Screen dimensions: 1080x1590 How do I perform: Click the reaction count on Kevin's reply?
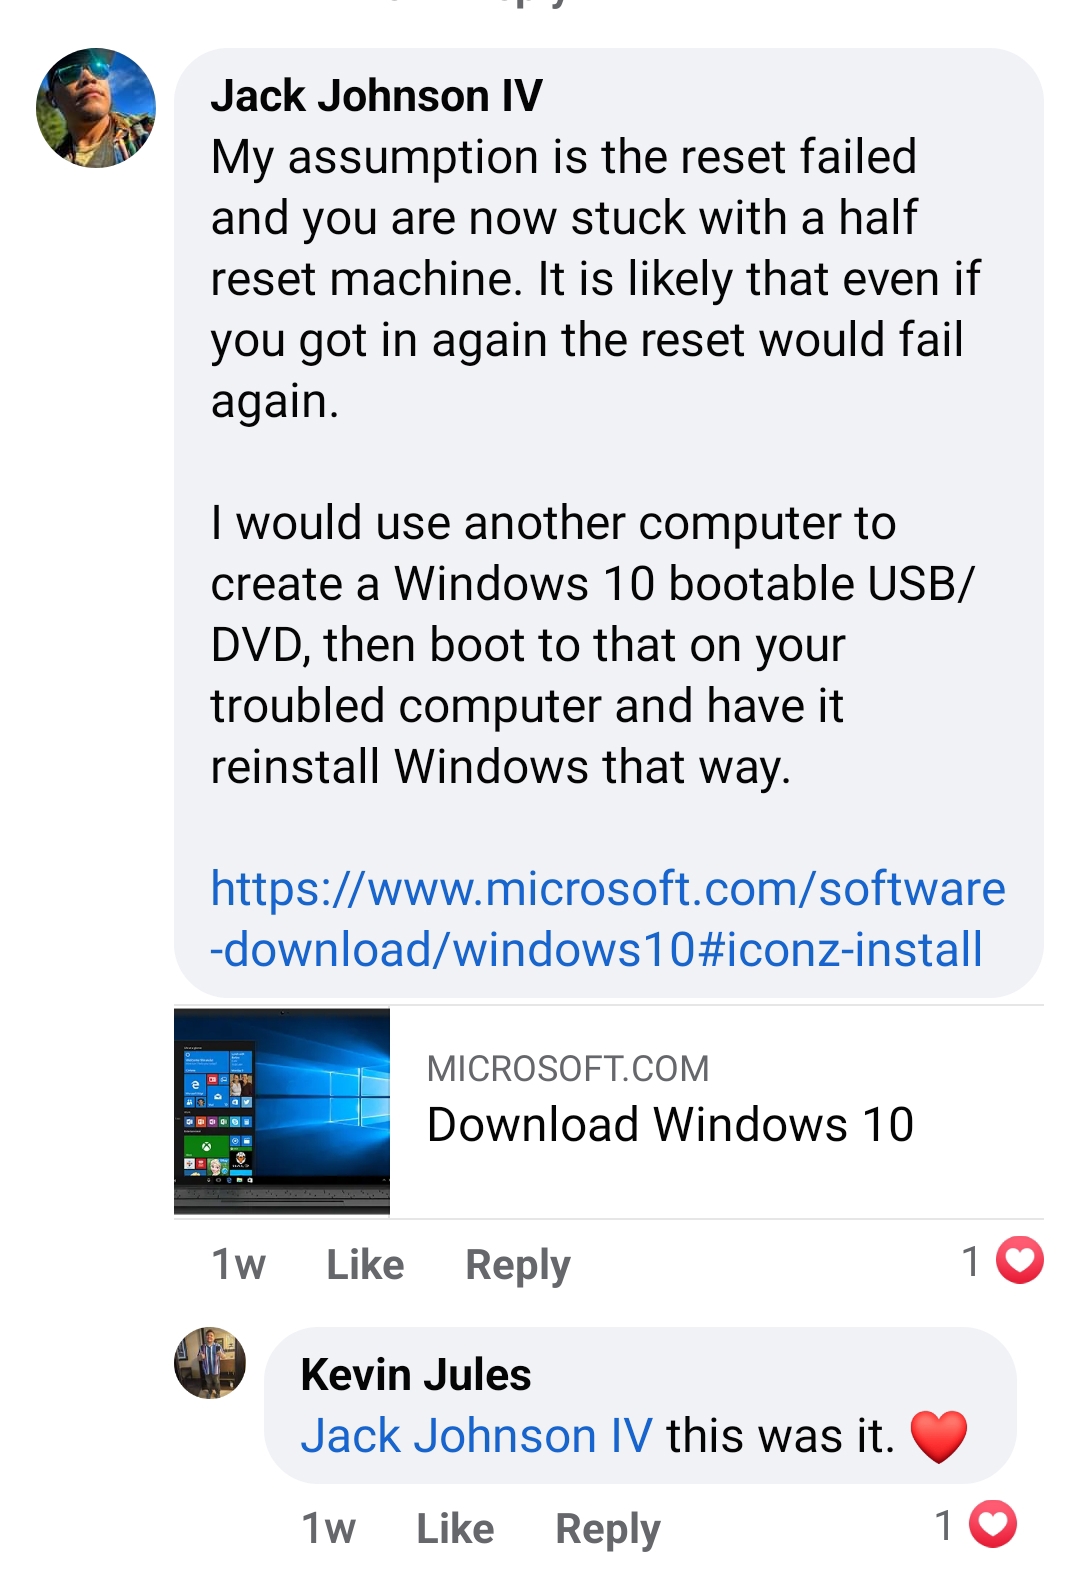tap(943, 1526)
